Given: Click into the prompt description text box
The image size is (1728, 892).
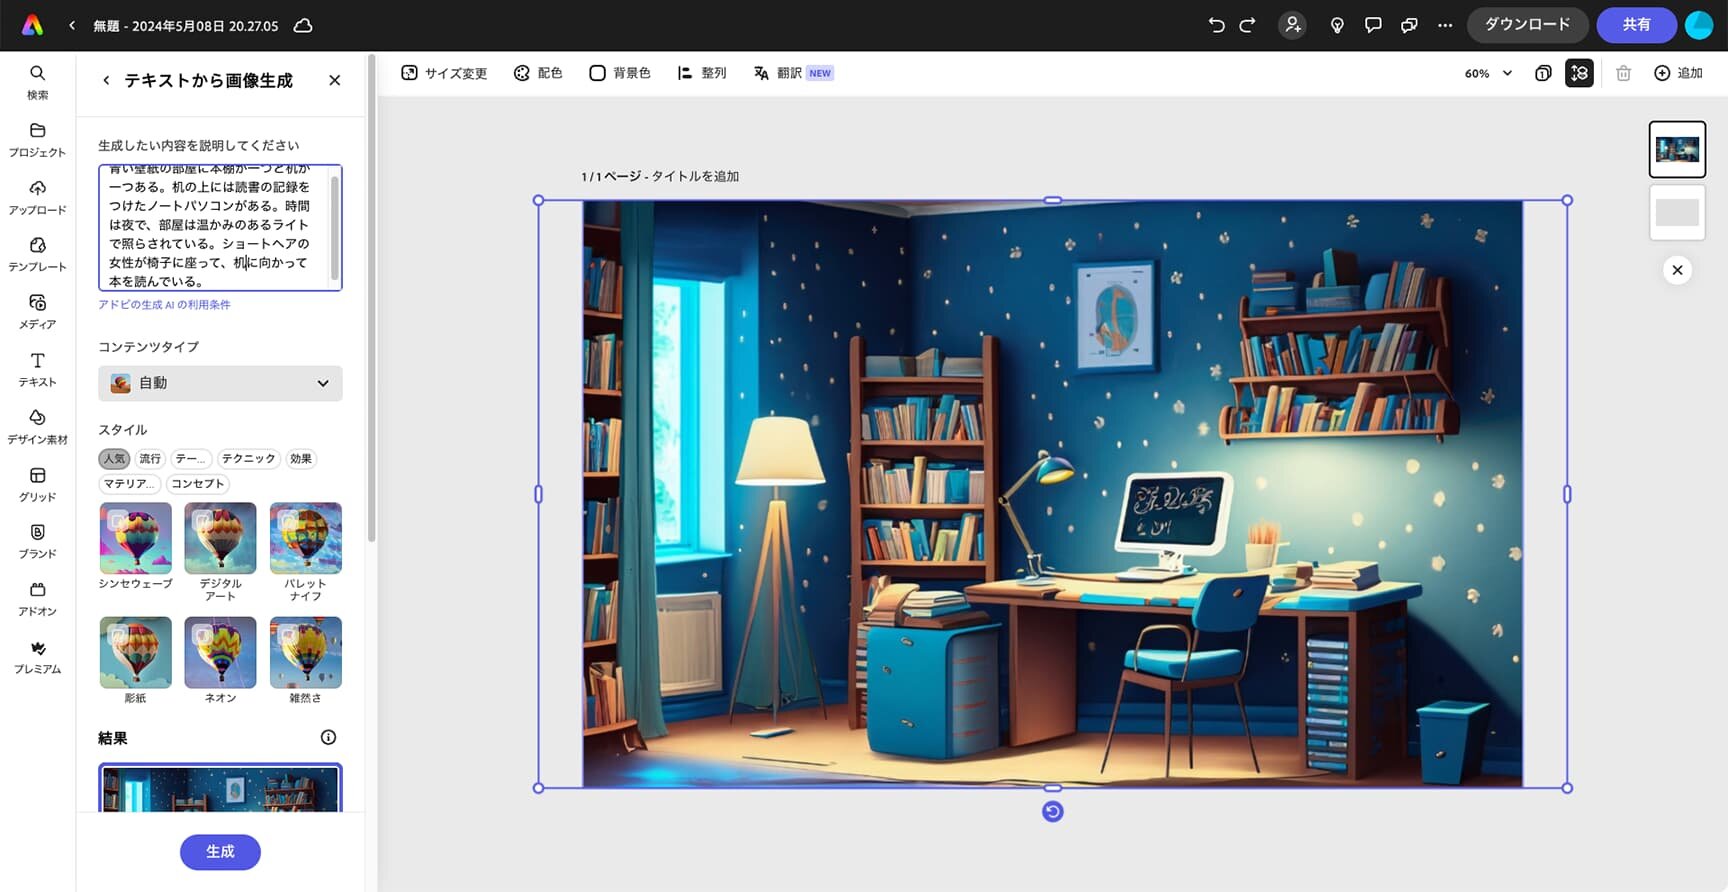Looking at the screenshot, I should point(220,228).
